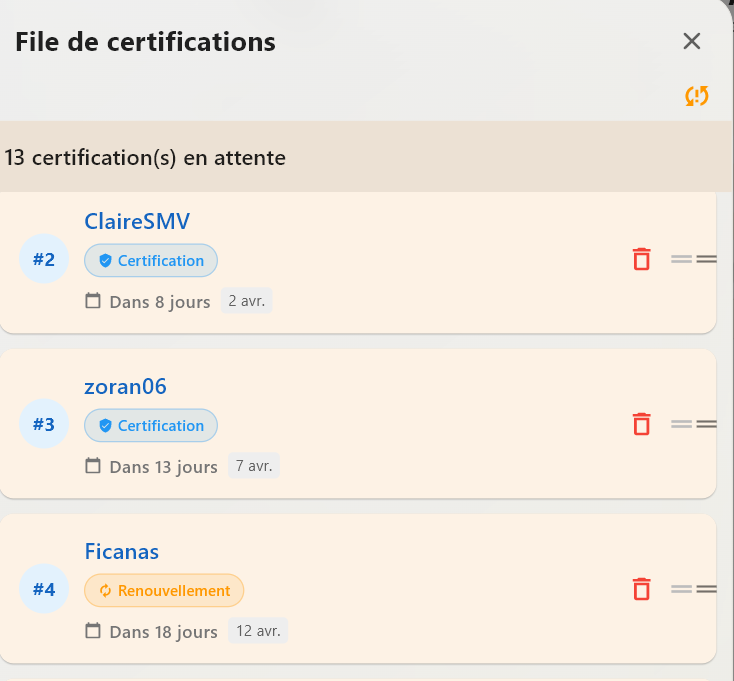Open ClaireSMV profile link
Viewport: 734px width, 681px height.
click(137, 221)
